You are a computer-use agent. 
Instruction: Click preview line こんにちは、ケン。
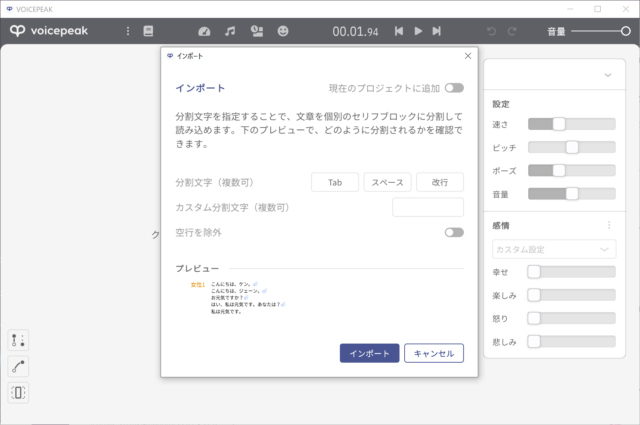231,284
